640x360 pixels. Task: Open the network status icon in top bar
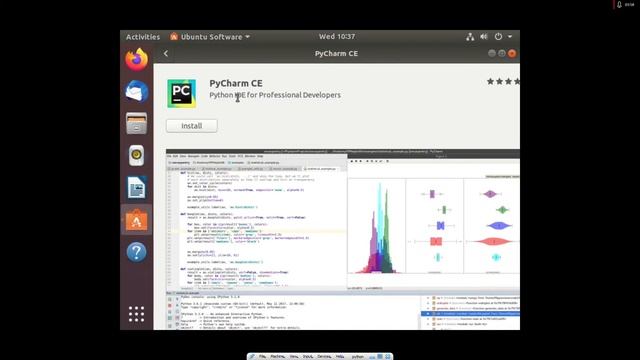pyautogui.click(x=470, y=37)
